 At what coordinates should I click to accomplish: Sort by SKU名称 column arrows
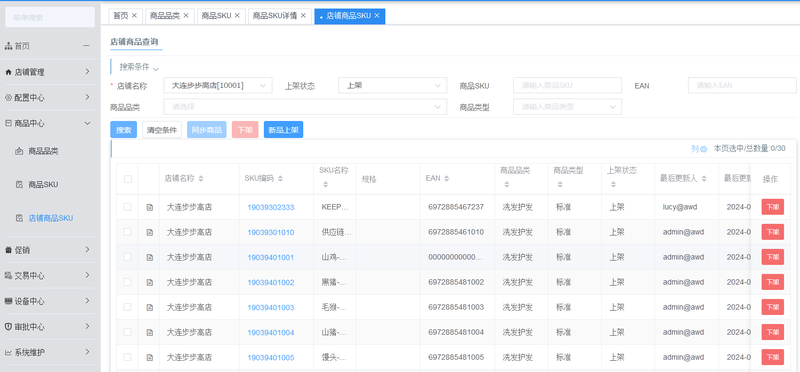(x=325, y=184)
